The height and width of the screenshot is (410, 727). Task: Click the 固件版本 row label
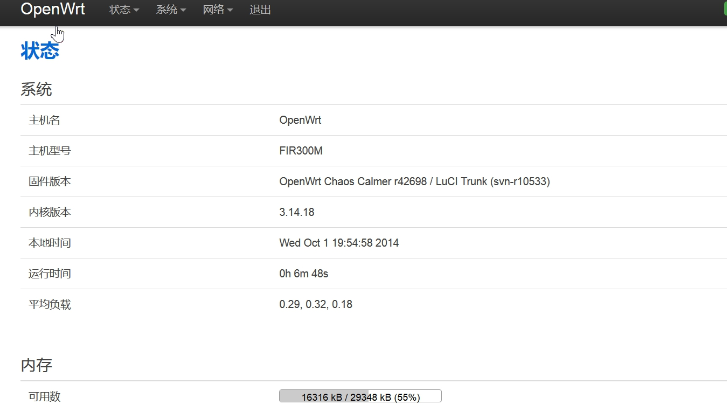[x=50, y=182]
